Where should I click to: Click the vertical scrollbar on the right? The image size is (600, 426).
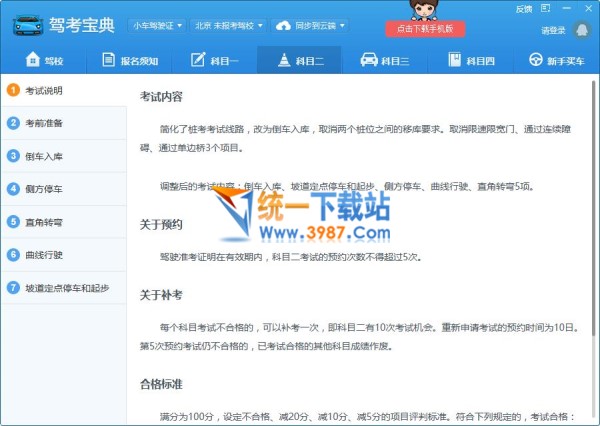pyautogui.click(x=594, y=207)
